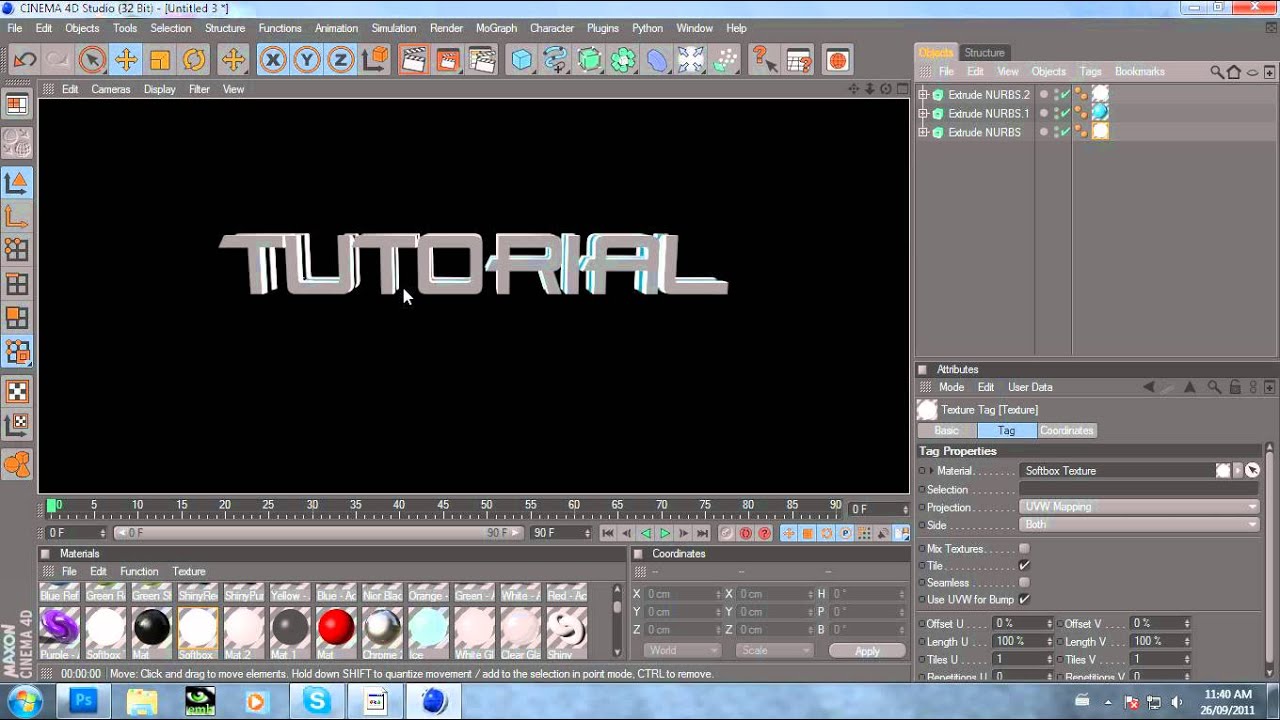Open the Projection dropdown UVW Mapping
This screenshot has width=1280, height=720.
(1139, 507)
